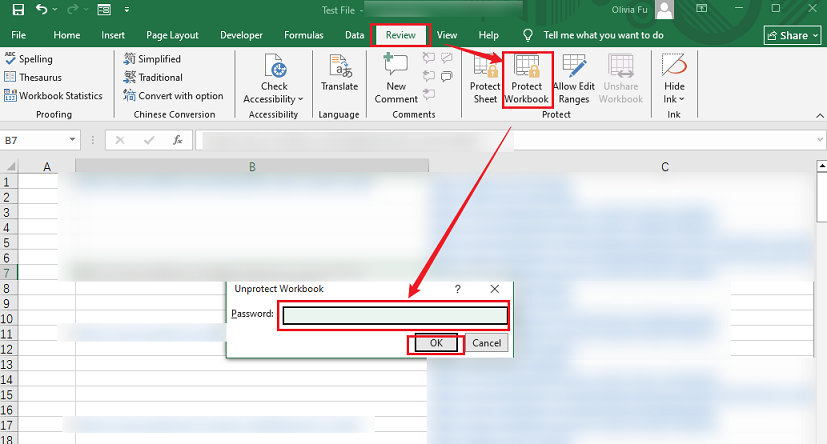Click the Form icon in Quick Access Toolbar
The height and width of the screenshot is (444, 827).
pyautogui.click(x=104, y=9)
